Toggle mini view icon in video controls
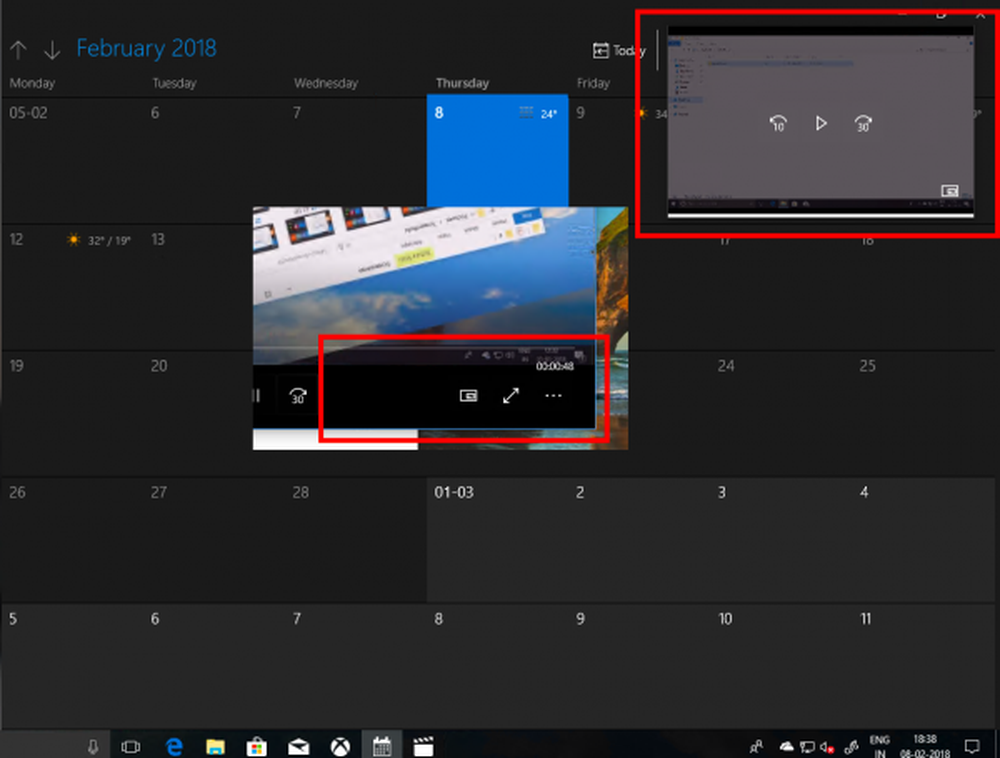Viewport: 1000px width, 758px height. point(468,396)
